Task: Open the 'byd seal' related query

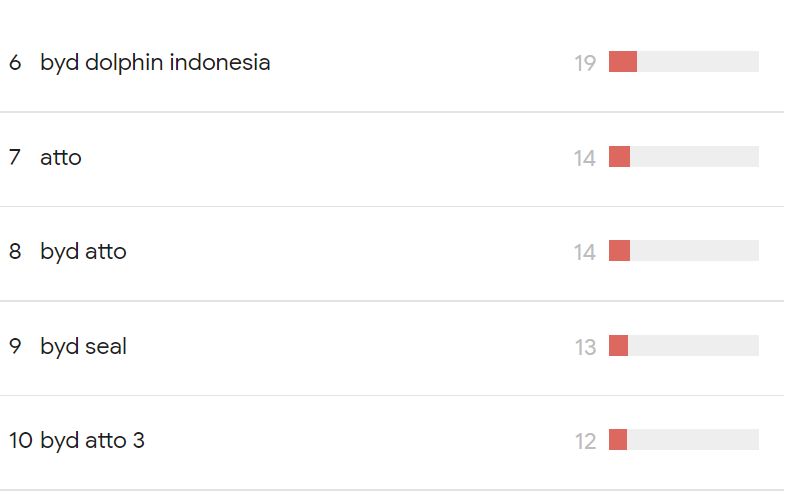Action: click(83, 346)
